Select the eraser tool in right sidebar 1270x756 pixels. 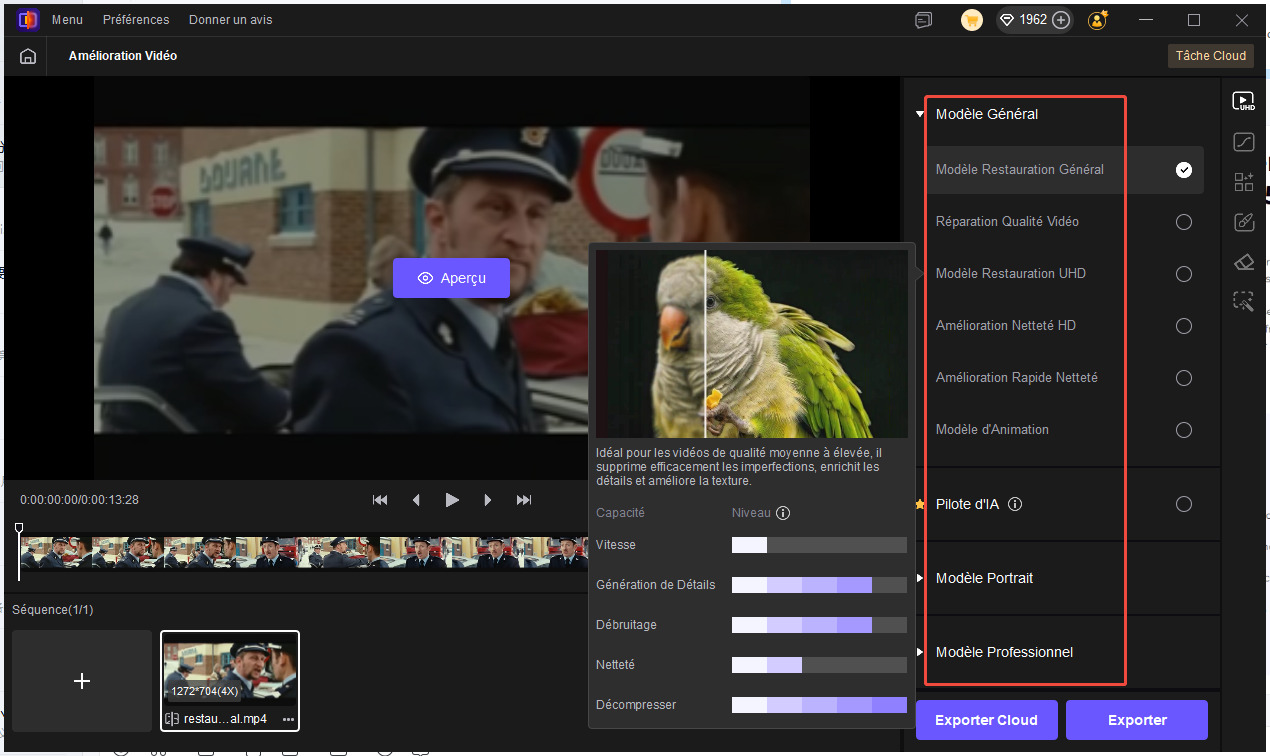tap(1243, 262)
